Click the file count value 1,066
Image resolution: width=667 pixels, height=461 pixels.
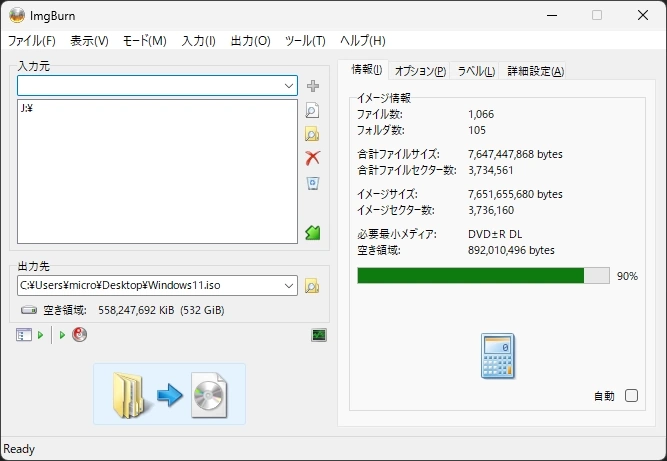tap(481, 114)
